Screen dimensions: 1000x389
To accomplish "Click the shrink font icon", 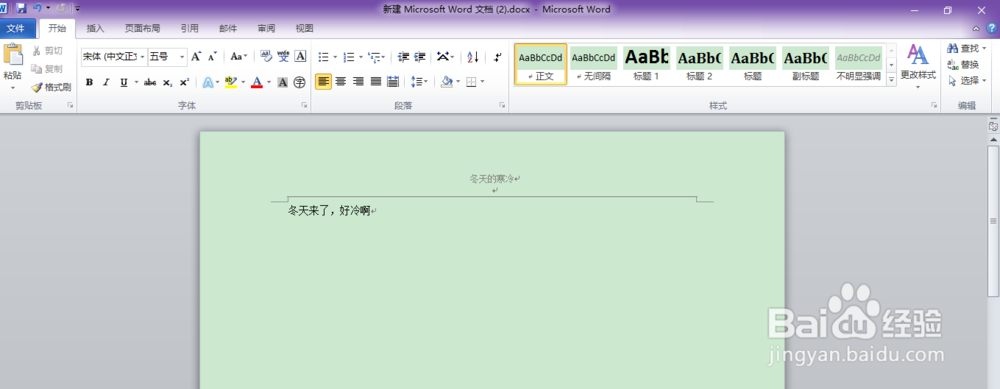I will click(x=213, y=57).
